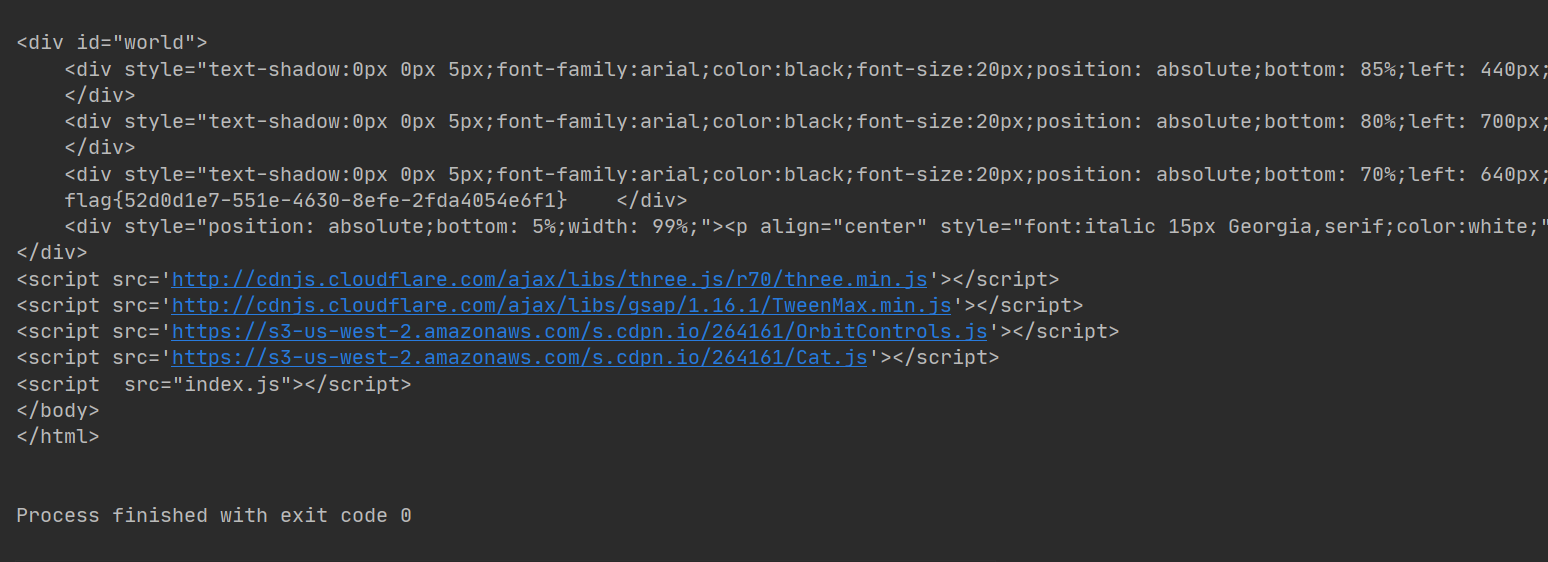Click the div line with bottom: 70%
1548x562 pixels.
(x=800, y=174)
